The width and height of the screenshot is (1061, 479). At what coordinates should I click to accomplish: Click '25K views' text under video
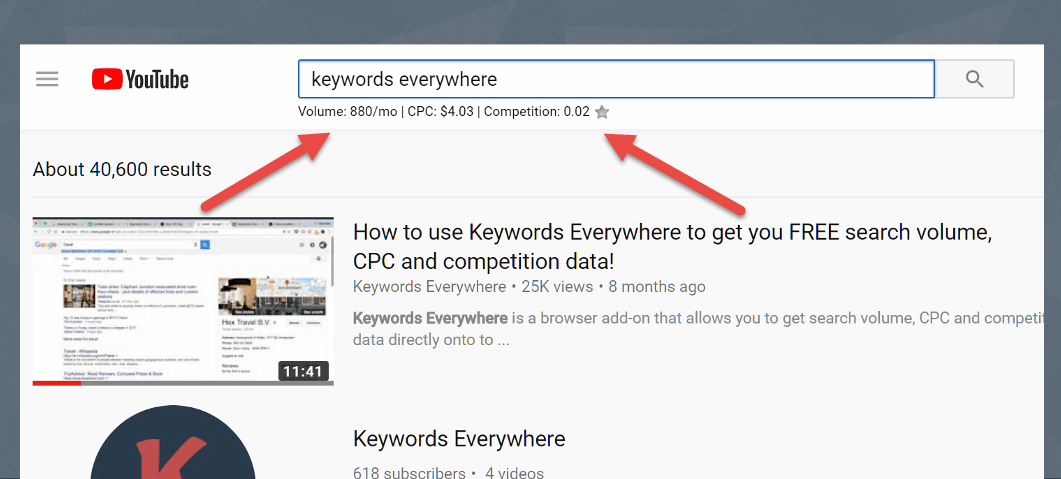click(x=557, y=287)
